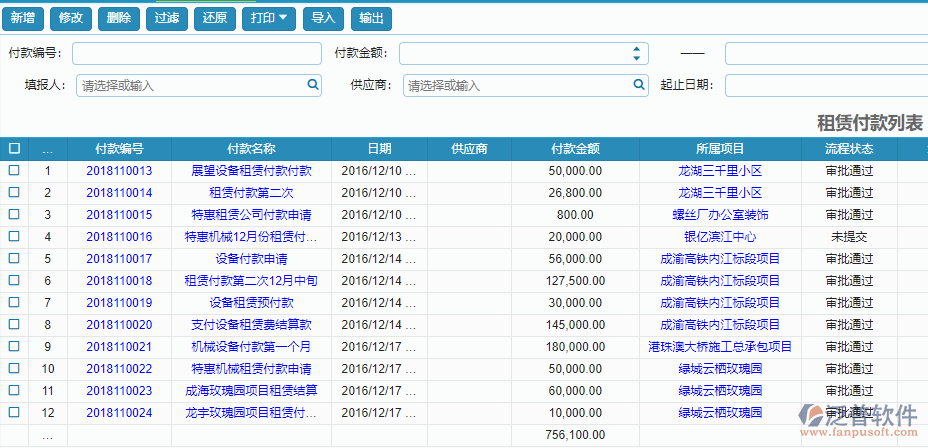Increase 付款金额 with the up stepper arrow

pyautogui.click(x=636, y=49)
